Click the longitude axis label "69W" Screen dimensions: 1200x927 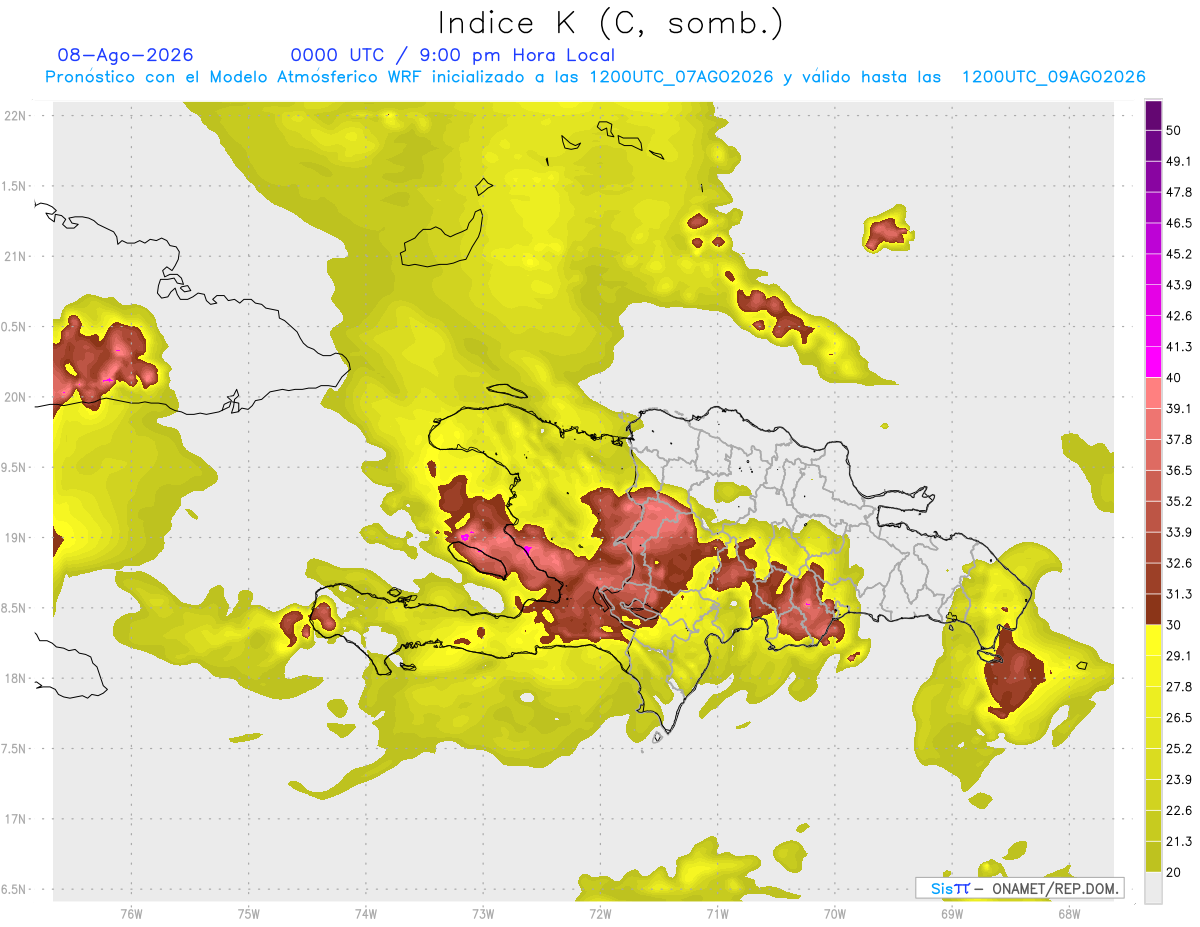[x=952, y=914]
